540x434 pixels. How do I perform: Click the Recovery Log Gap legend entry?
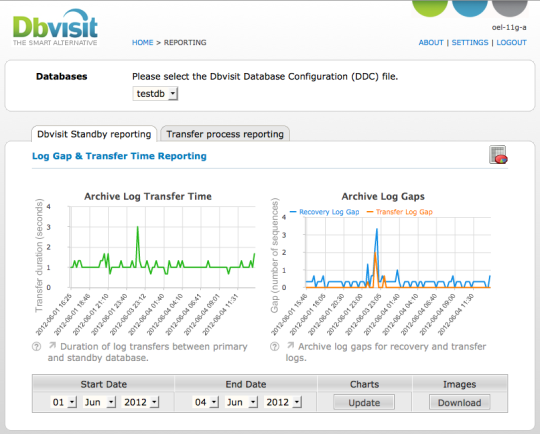pyautogui.click(x=325, y=212)
